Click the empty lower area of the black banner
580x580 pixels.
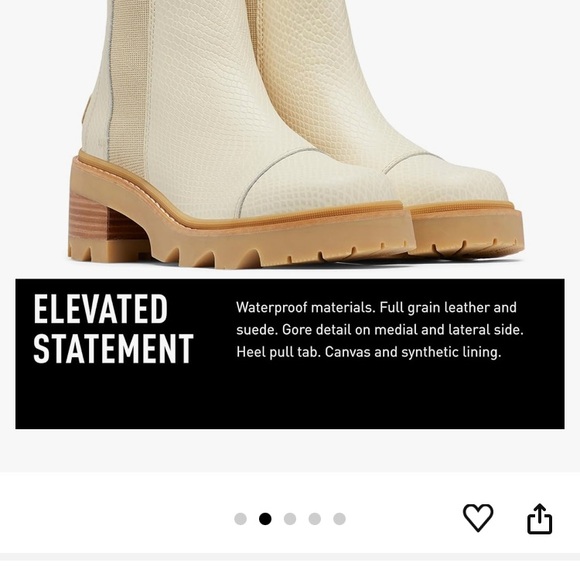(290, 399)
